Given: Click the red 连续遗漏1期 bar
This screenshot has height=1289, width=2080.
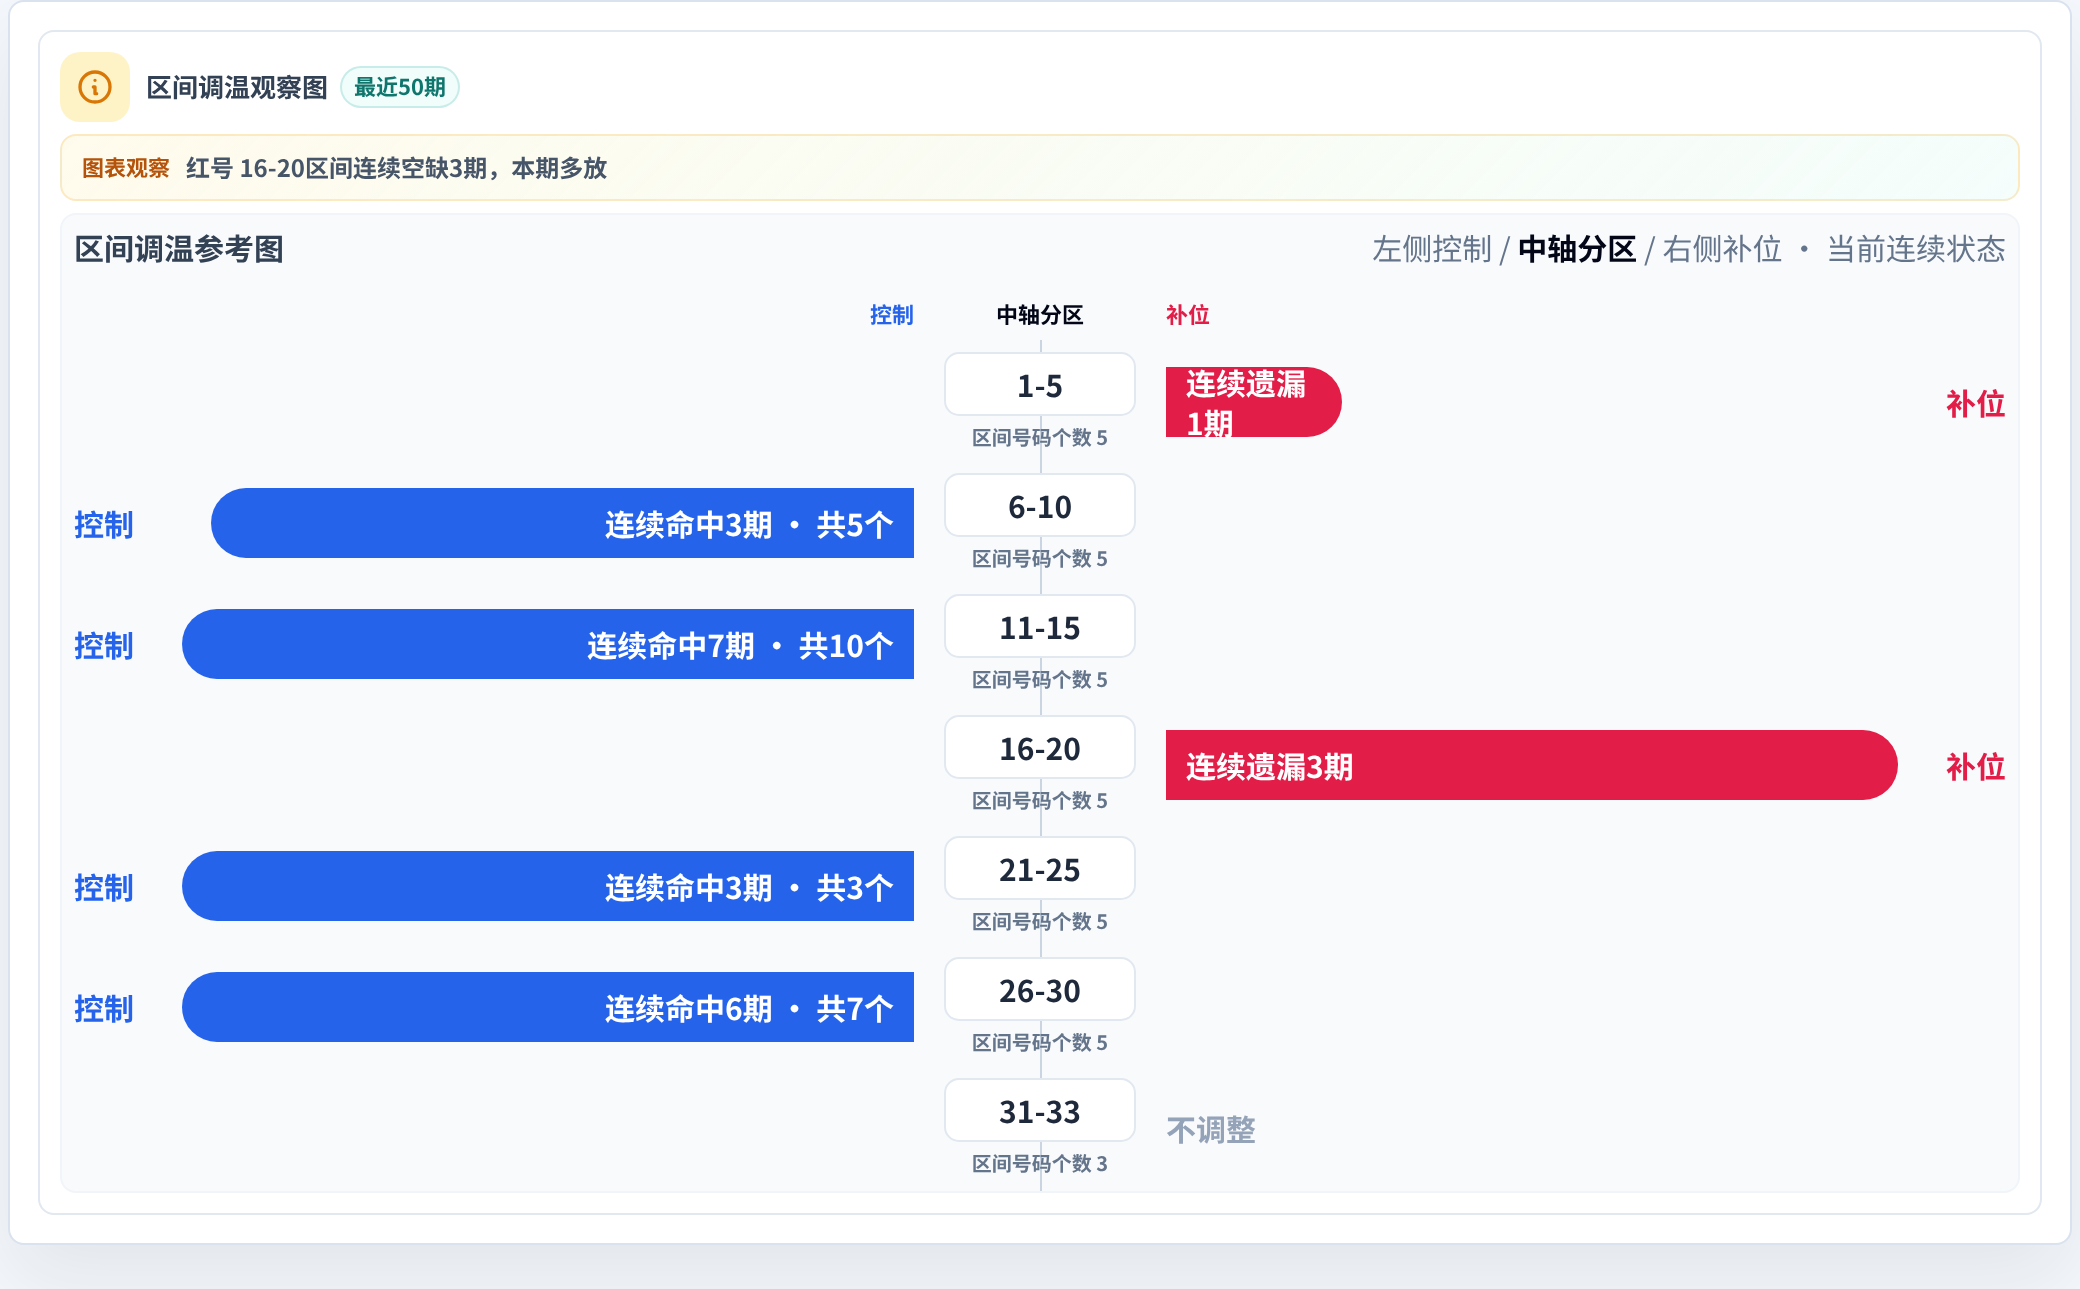Looking at the screenshot, I should pyautogui.click(x=1253, y=402).
